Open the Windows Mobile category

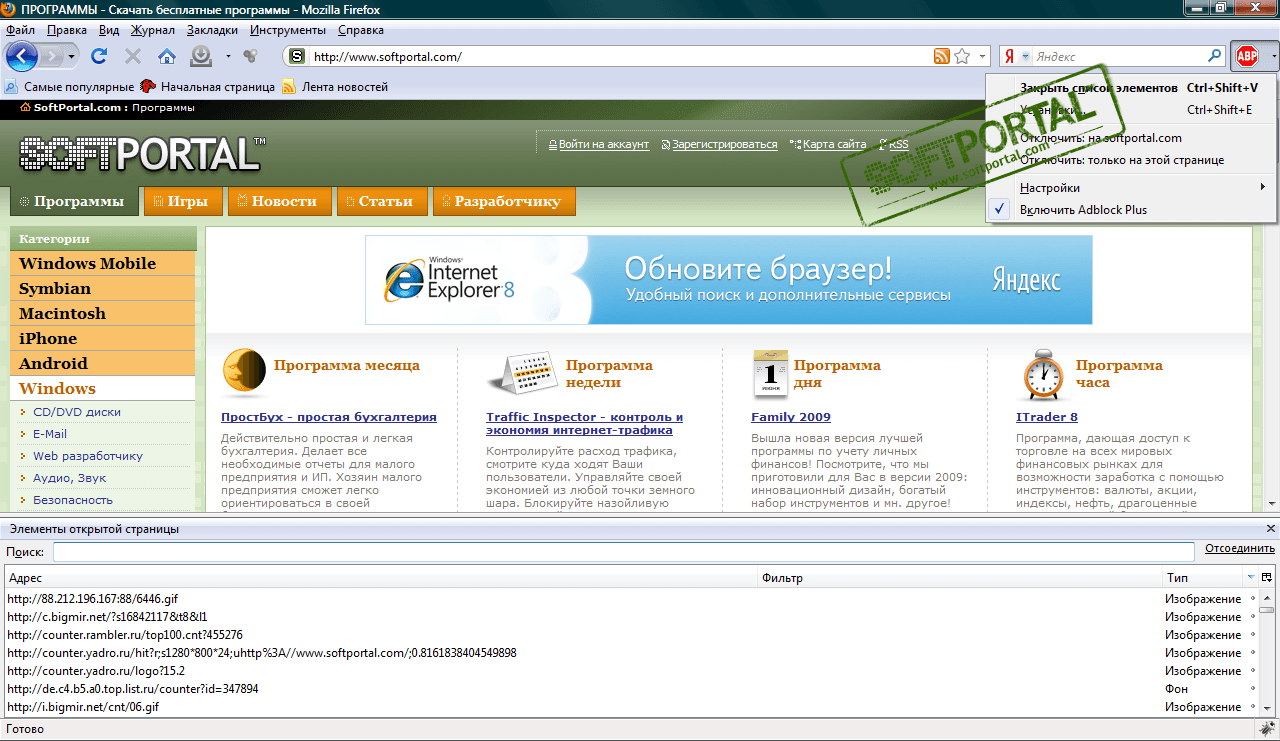click(103, 264)
